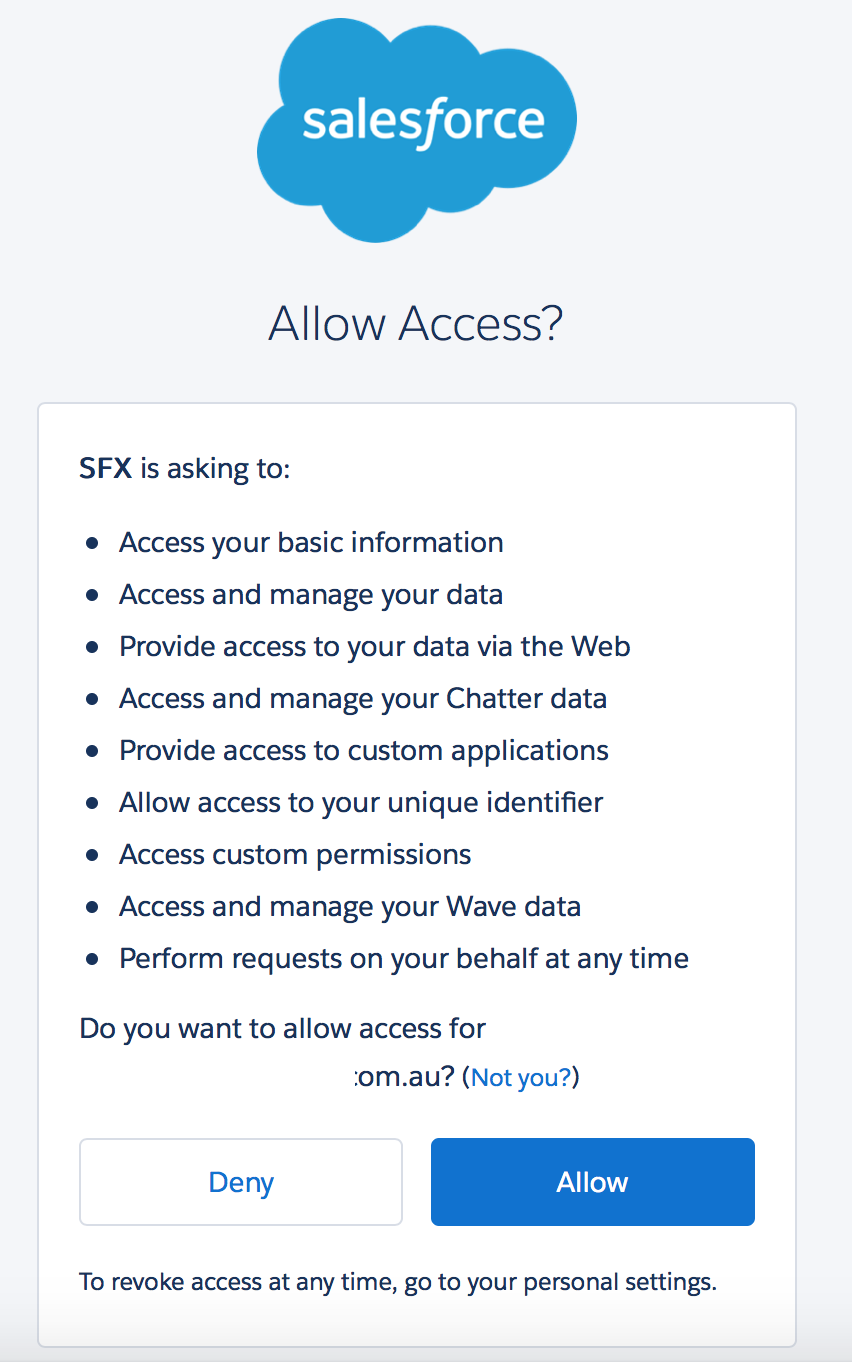Click "Perform requests on your behalf" item
The width and height of the screenshot is (852, 1362).
(404, 958)
